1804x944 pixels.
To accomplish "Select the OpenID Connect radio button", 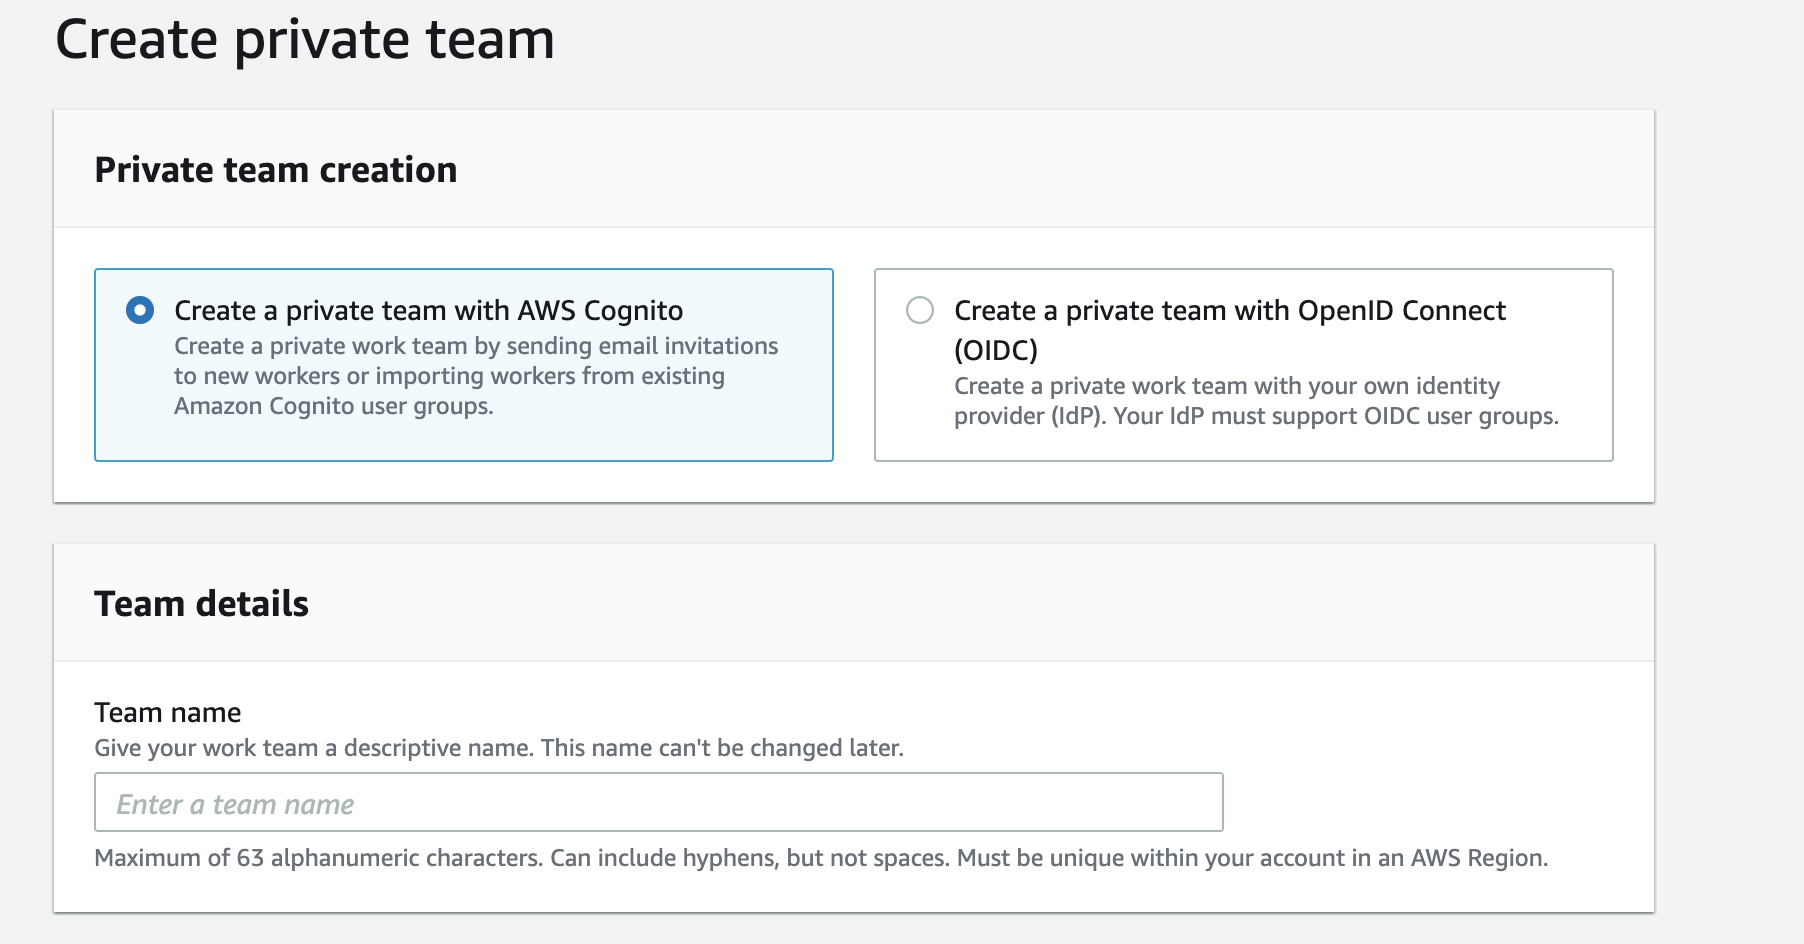I will (920, 310).
